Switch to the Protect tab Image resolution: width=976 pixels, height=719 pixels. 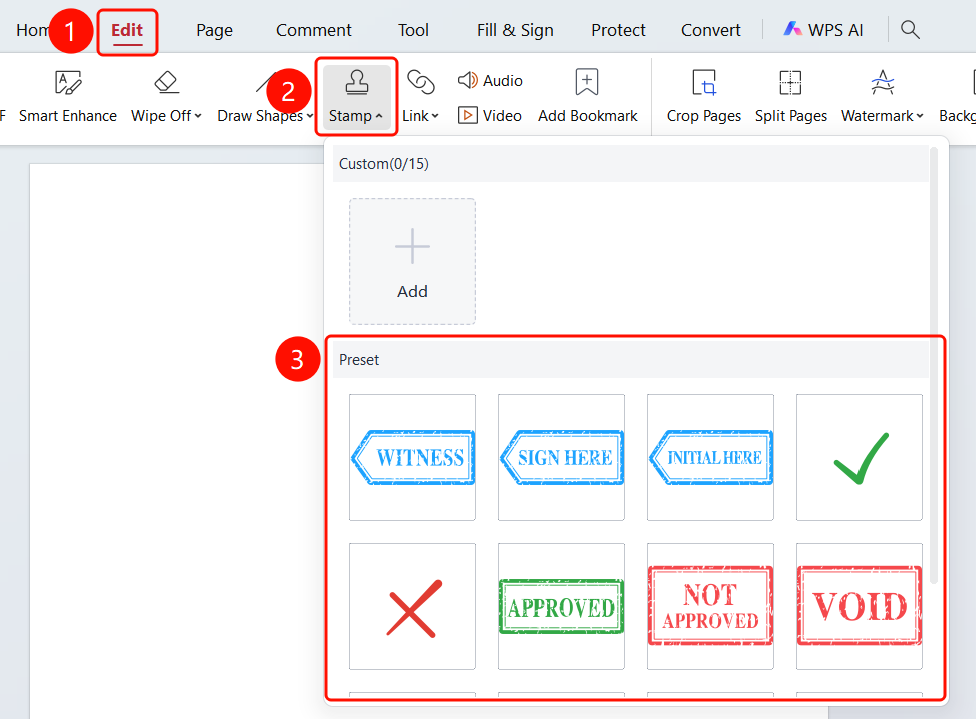(618, 30)
